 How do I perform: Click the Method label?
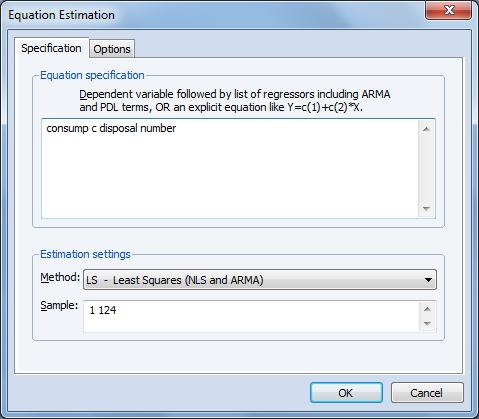coord(60,277)
